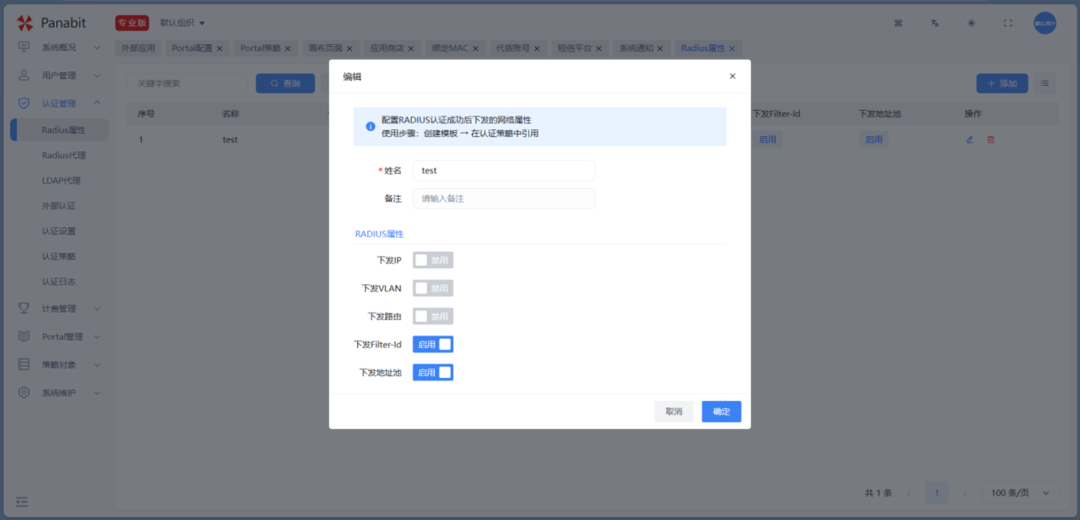Image resolution: width=1080 pixels, height=520 pixels.
Task: Collapse sidebar using bottom-left menu icon
Action: pyautogui.click(x=22, y=501)
